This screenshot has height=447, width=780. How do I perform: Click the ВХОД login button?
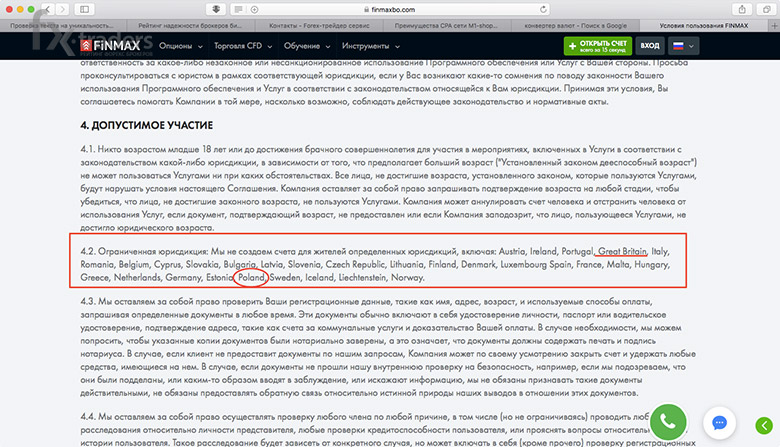tap(650, 46)
